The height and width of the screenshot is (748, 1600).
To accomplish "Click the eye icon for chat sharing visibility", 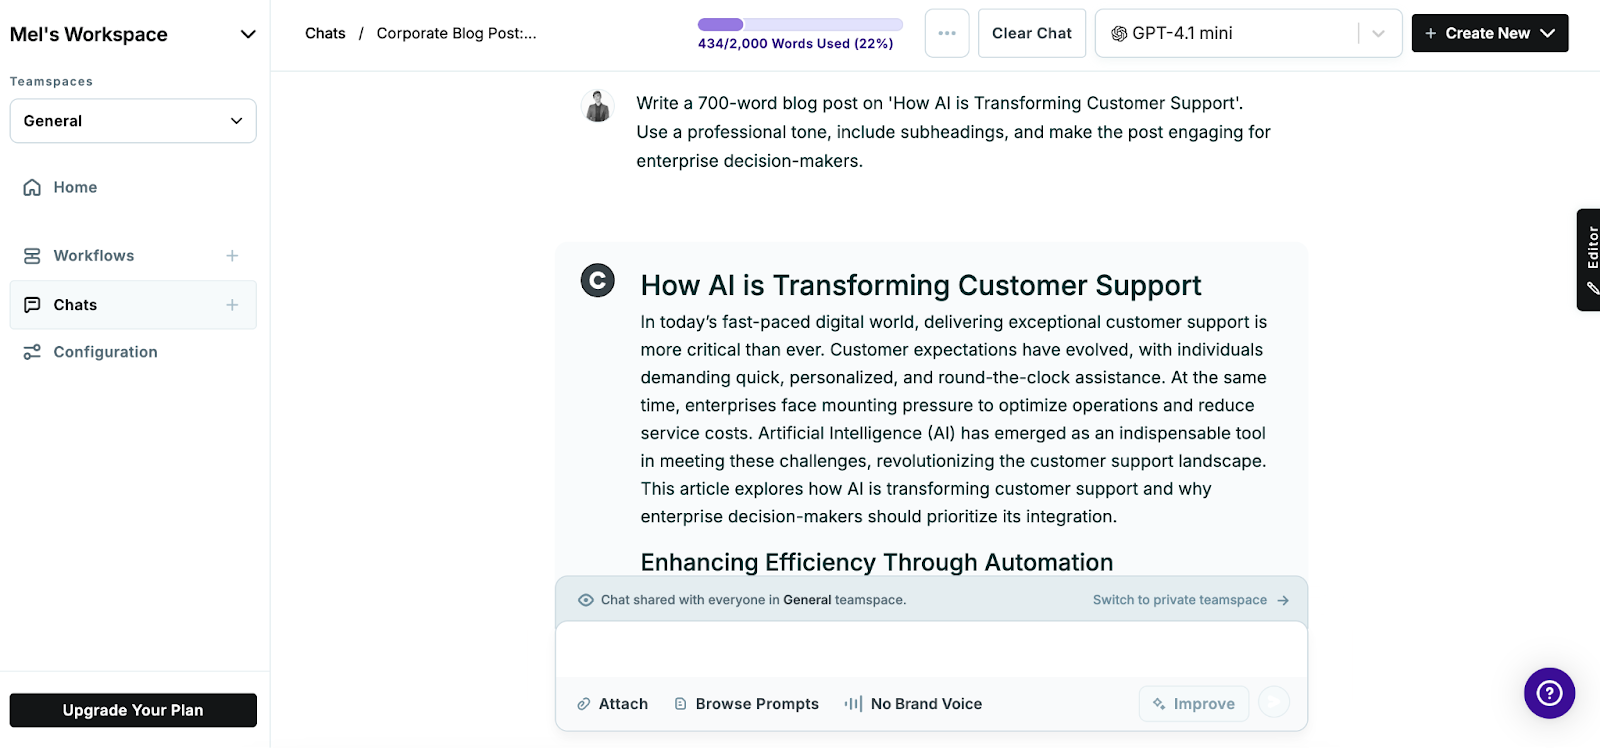I will coord(586,600).
